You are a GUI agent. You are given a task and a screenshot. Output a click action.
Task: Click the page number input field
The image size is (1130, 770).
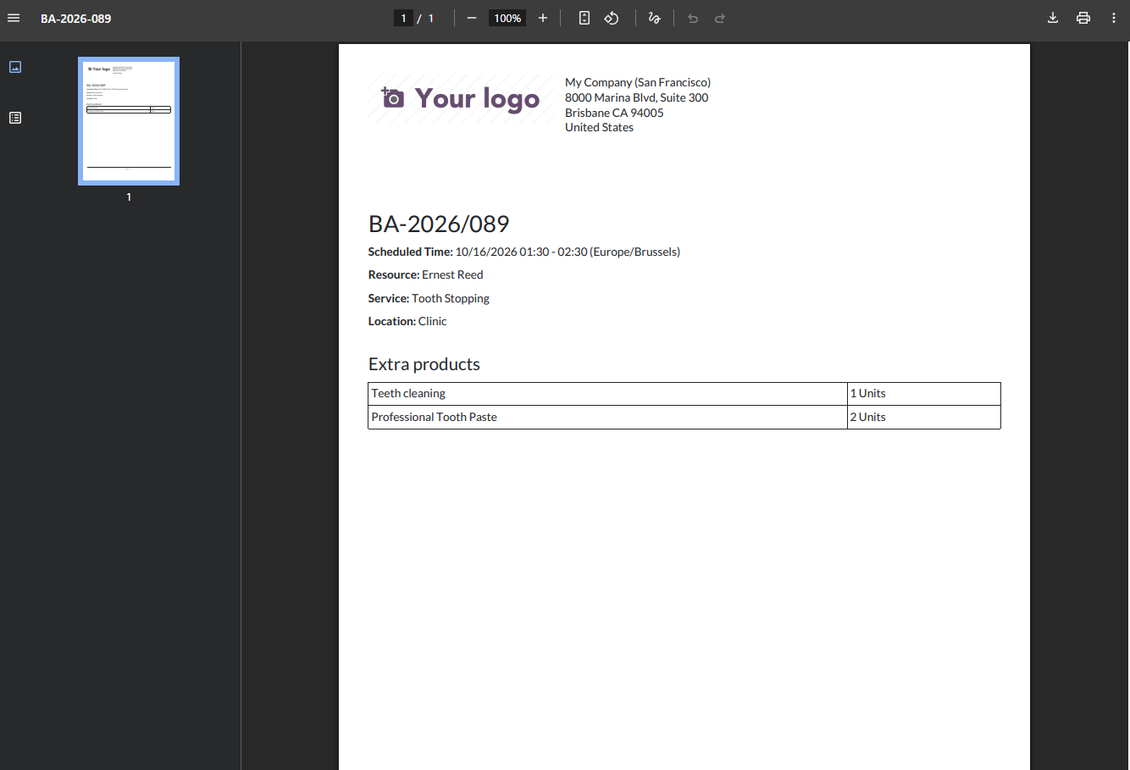point(403,18)
